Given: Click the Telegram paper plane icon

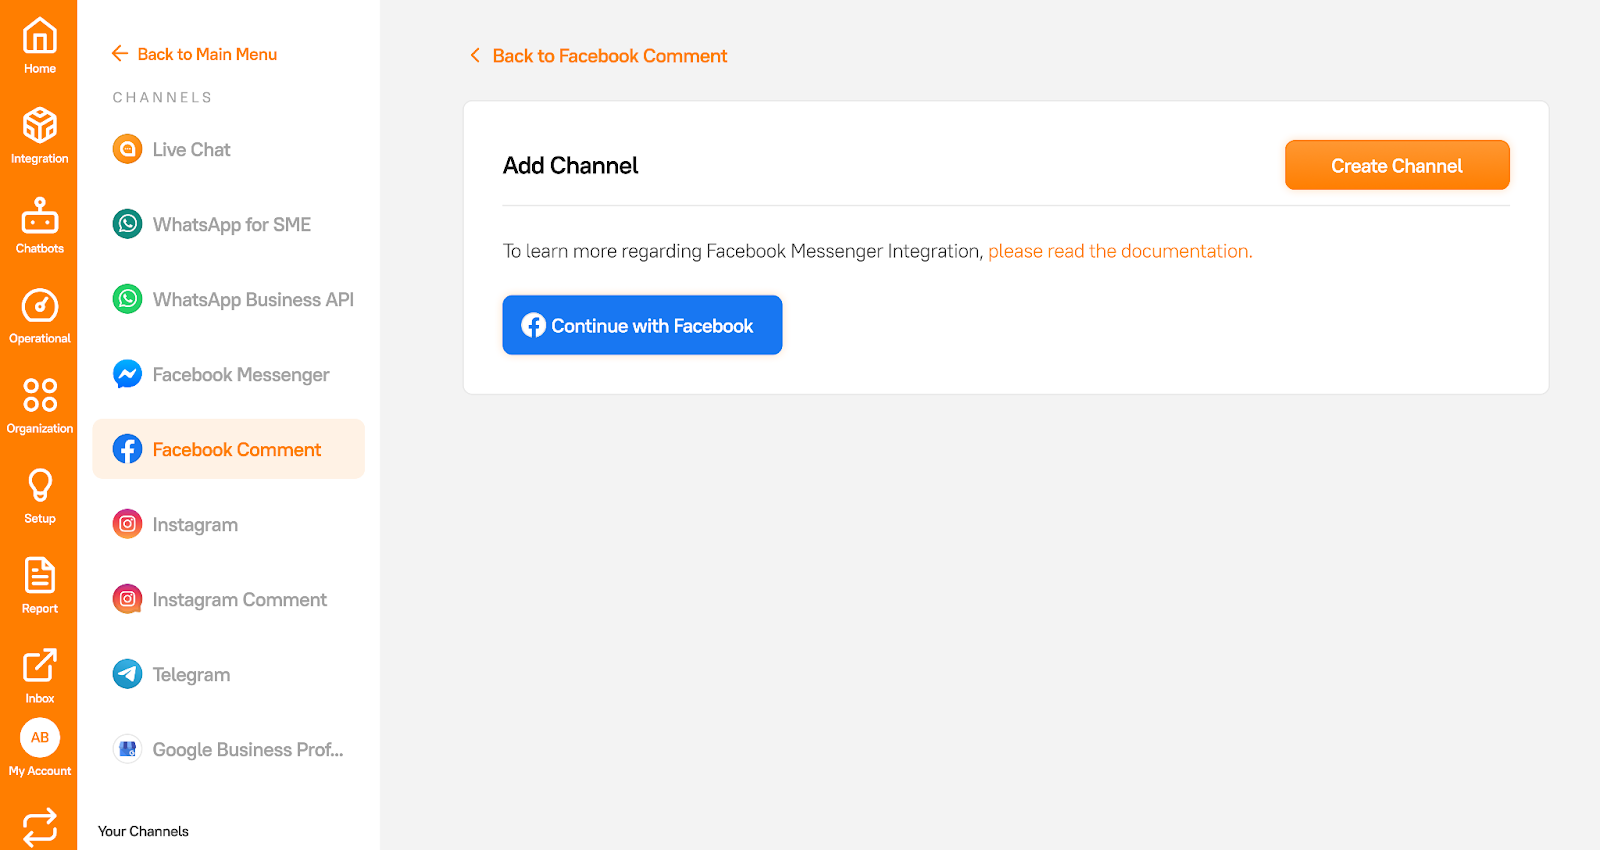Looking at the screenshot, I should tap(127, 674).
